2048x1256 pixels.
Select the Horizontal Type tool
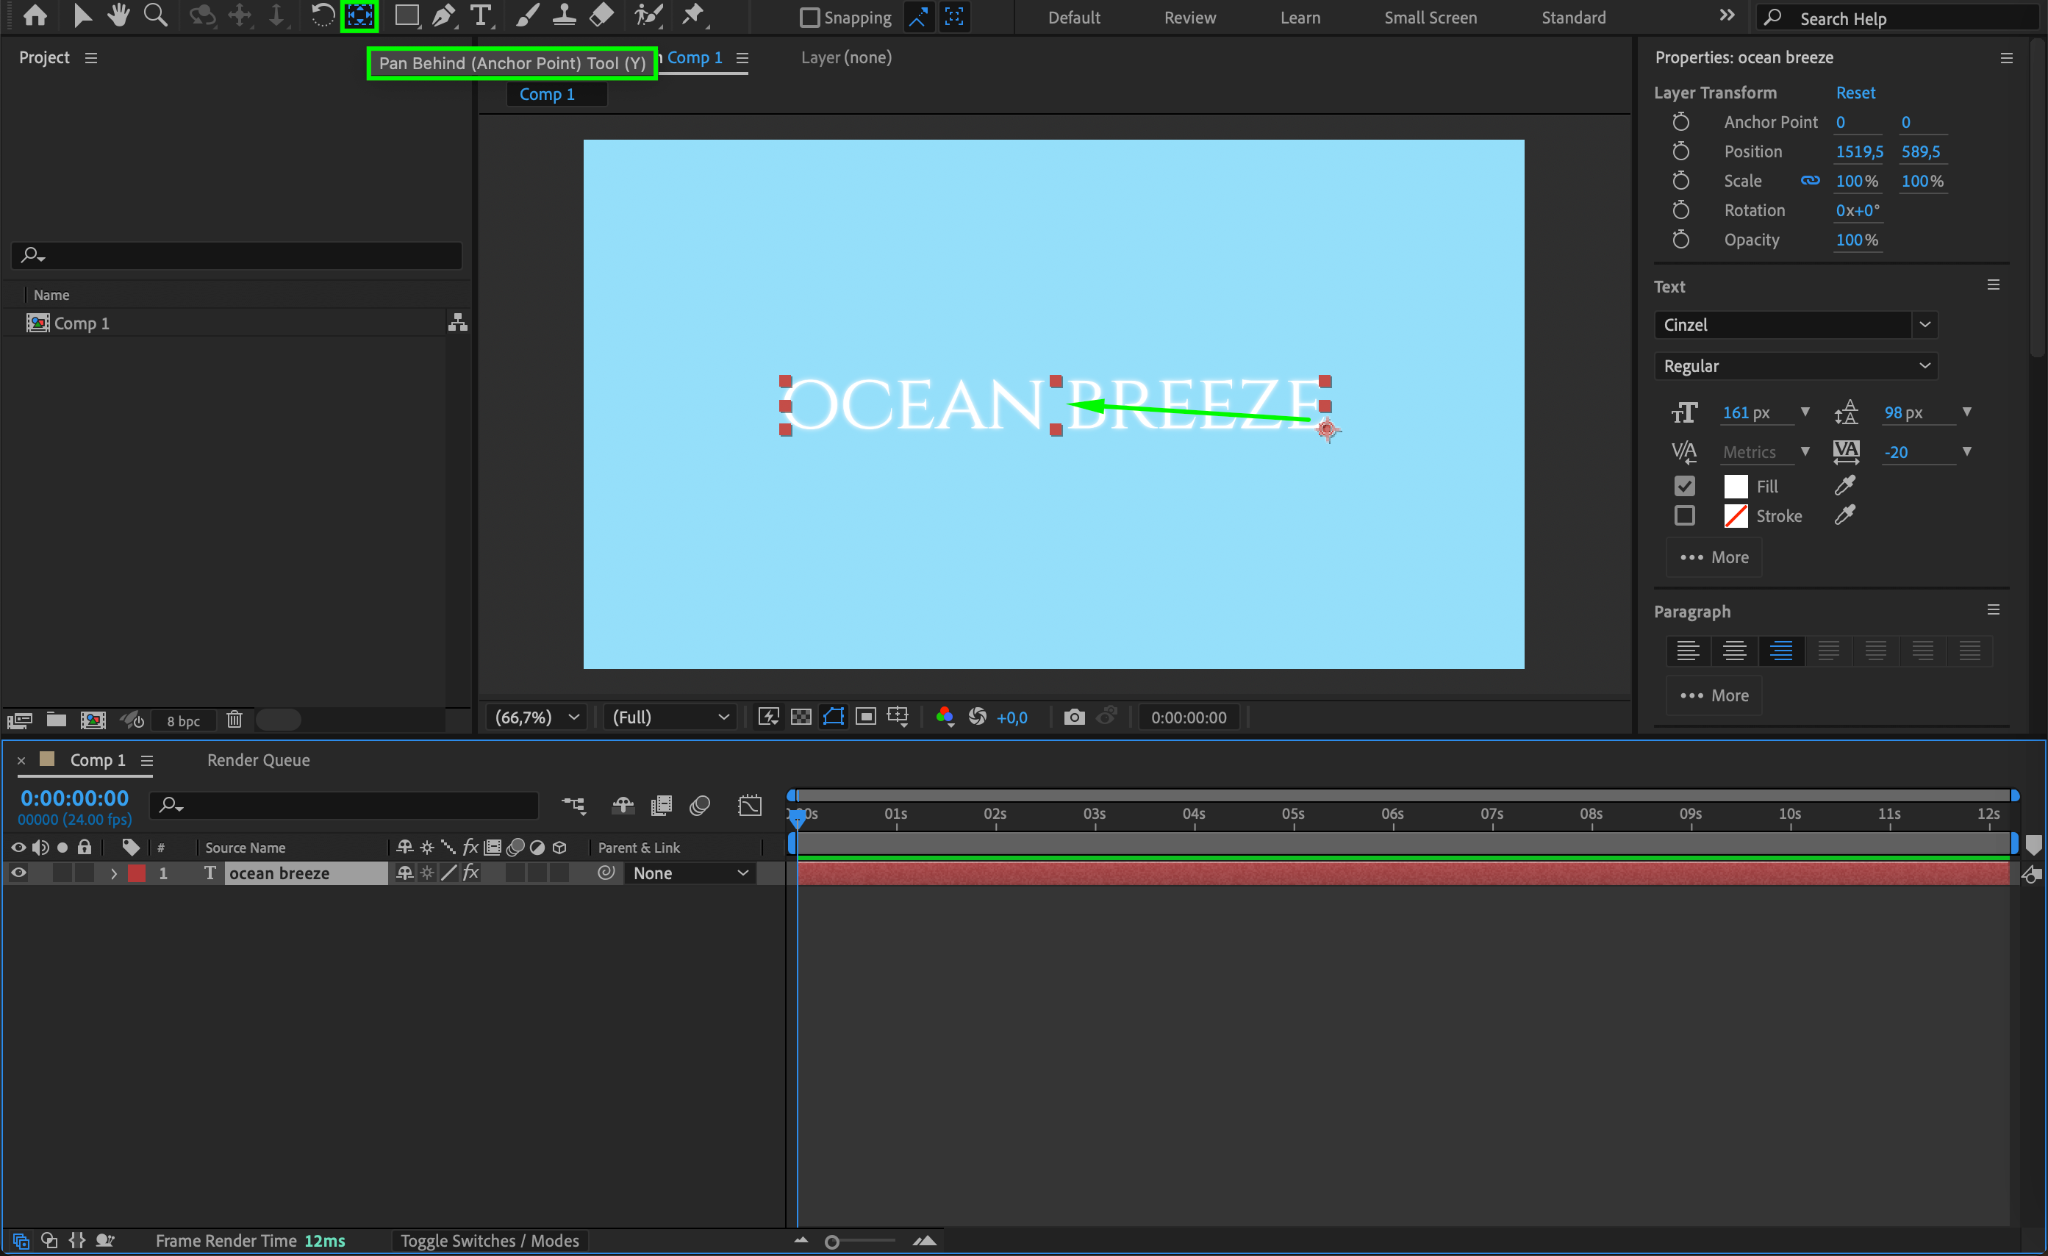[481, 15]
